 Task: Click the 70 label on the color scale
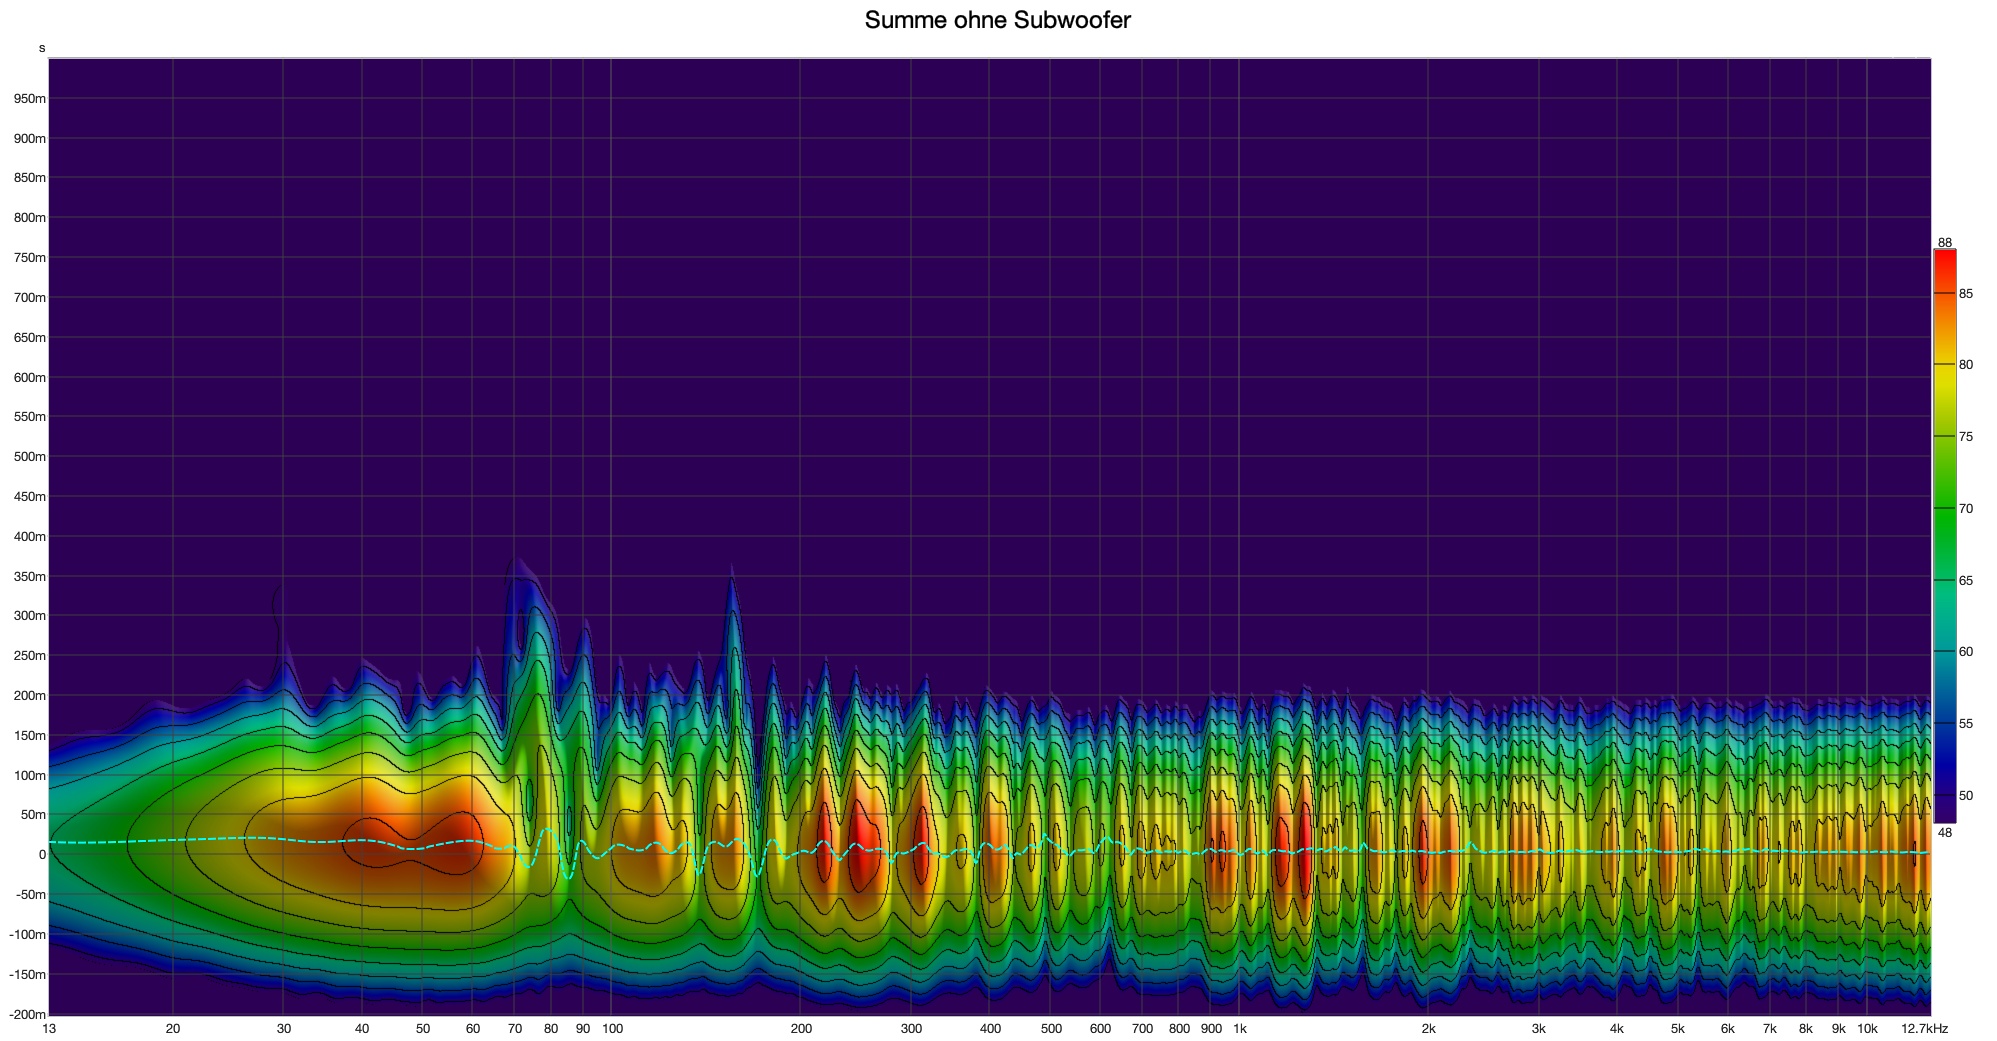(x=1965, y=509)
